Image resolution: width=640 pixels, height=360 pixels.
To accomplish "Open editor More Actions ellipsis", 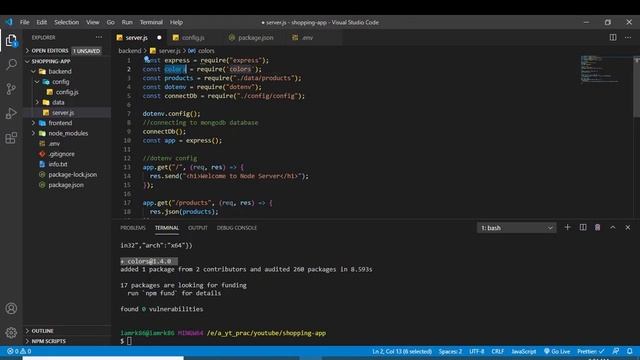I will [628, 37].
